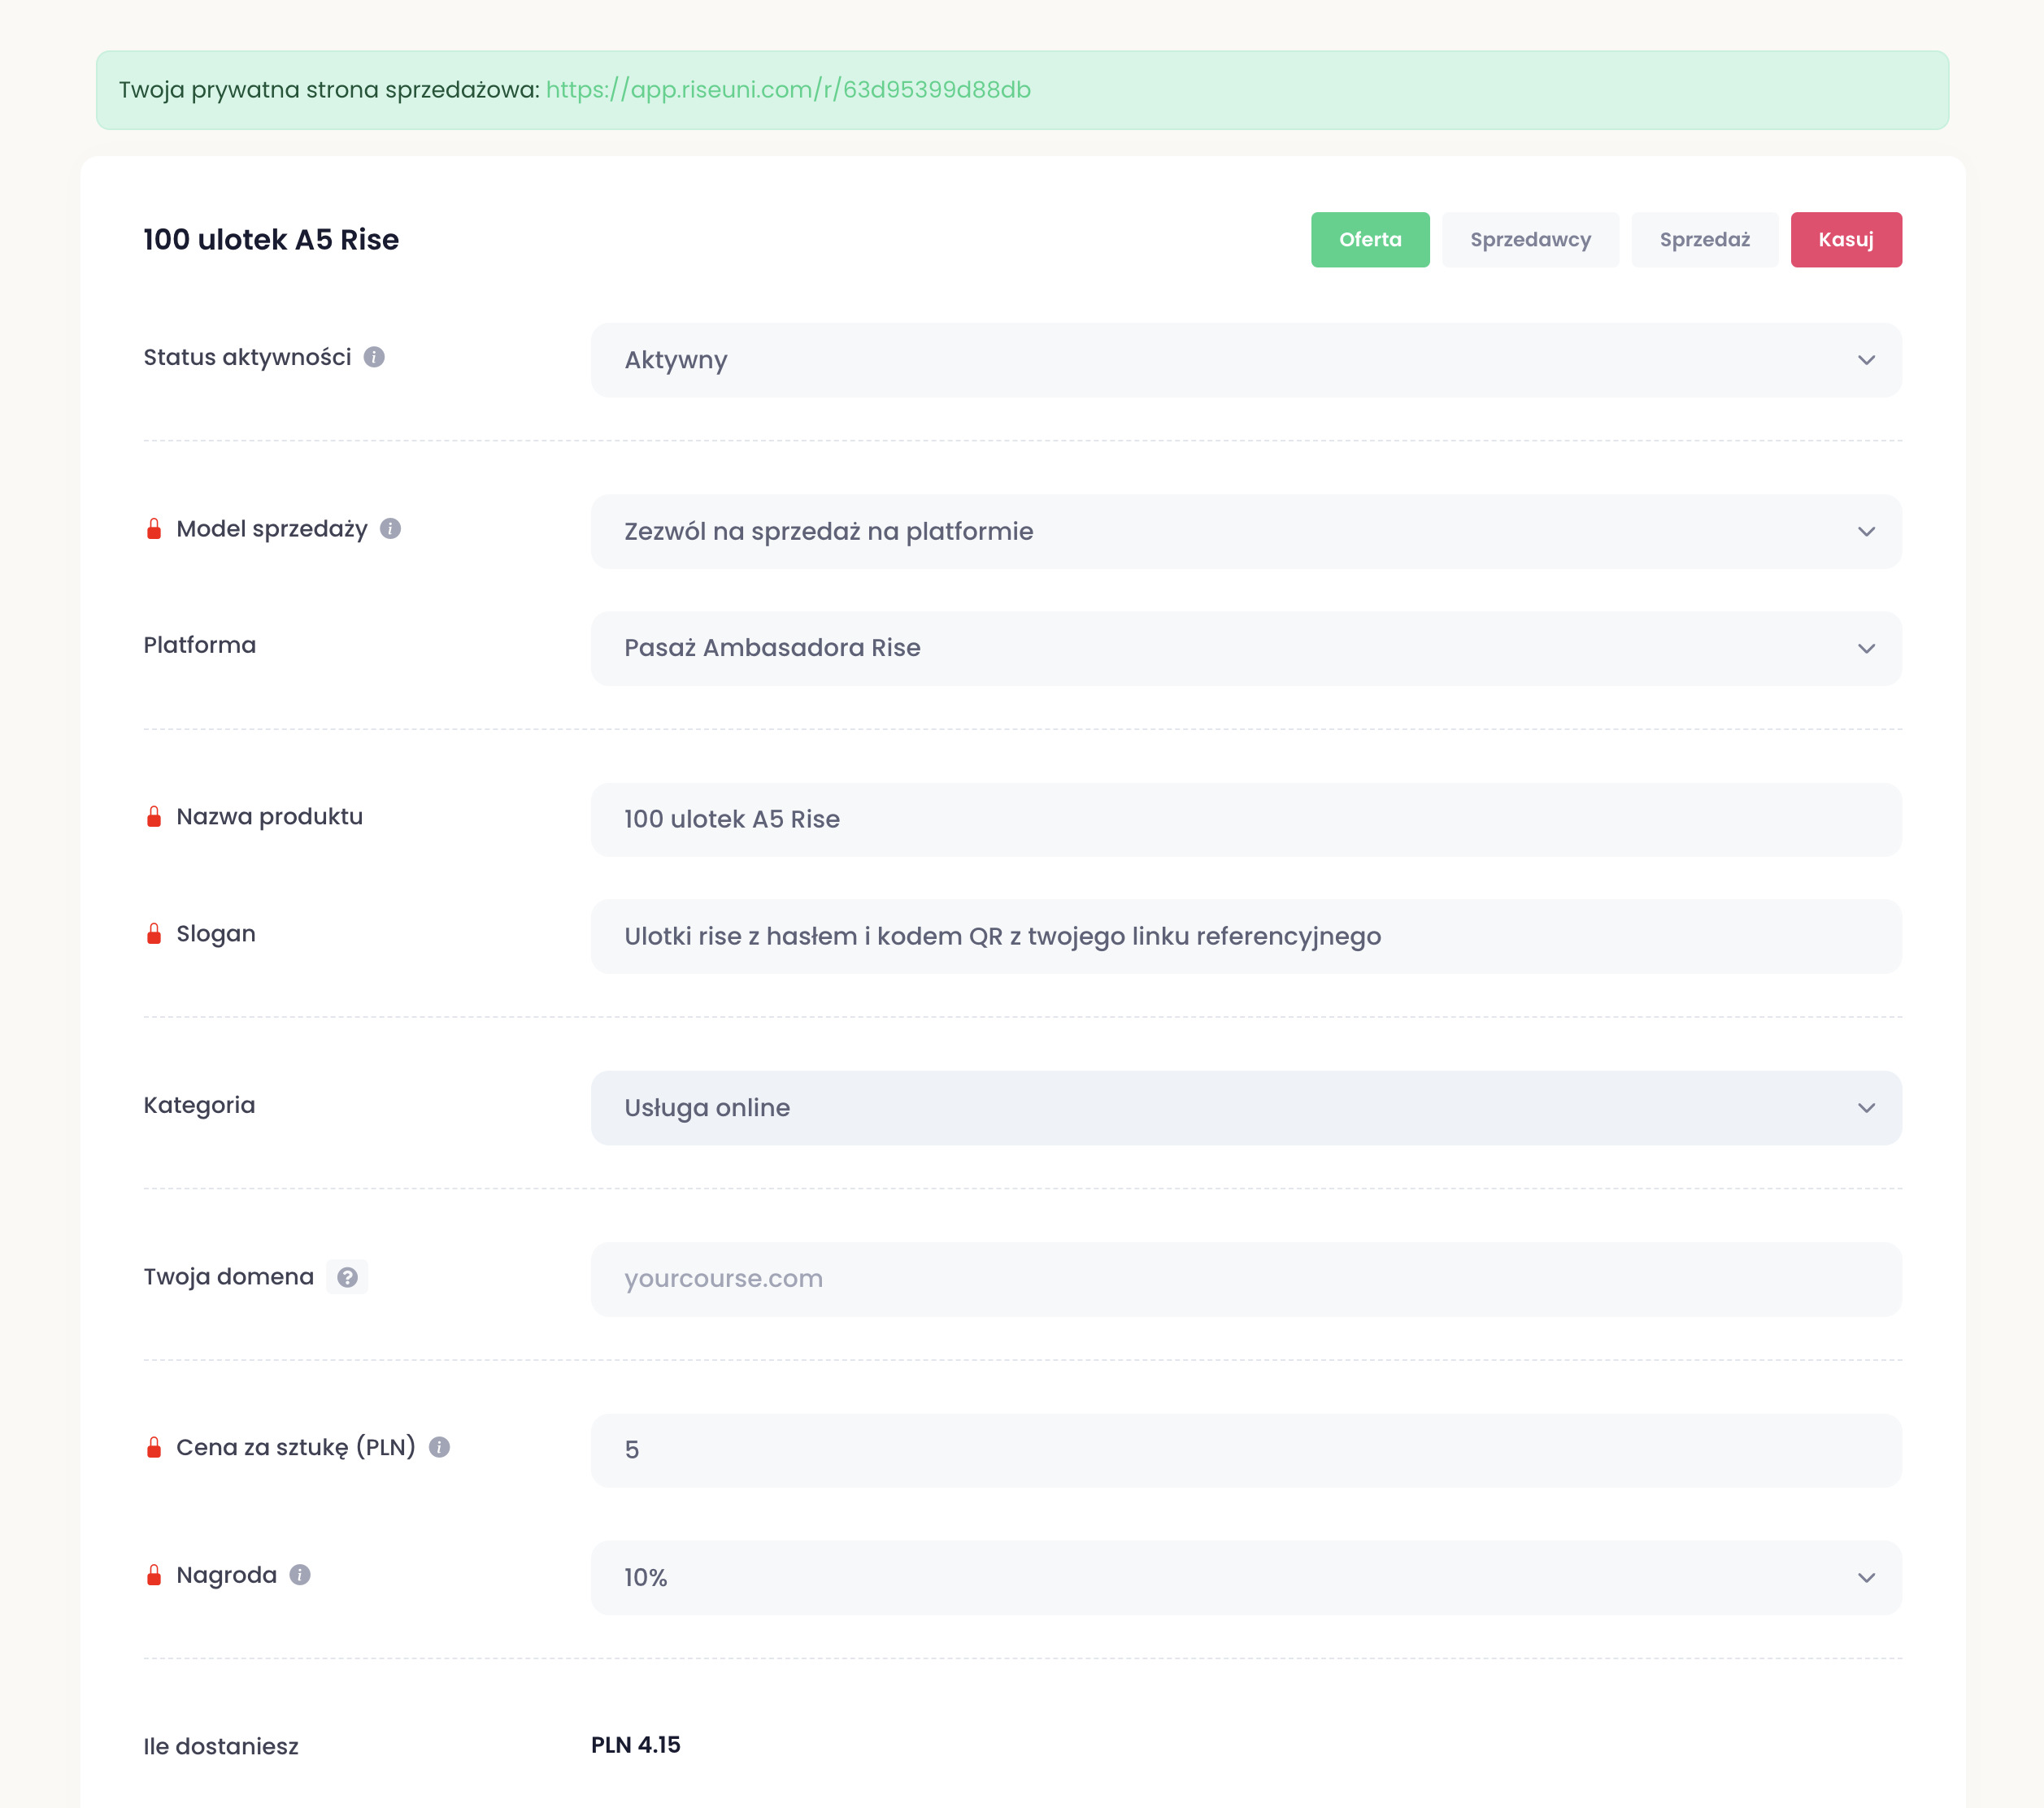Click info icon beside Nagroda label
This screenshot has height=1808, width=2044.
pos(300,1575)
